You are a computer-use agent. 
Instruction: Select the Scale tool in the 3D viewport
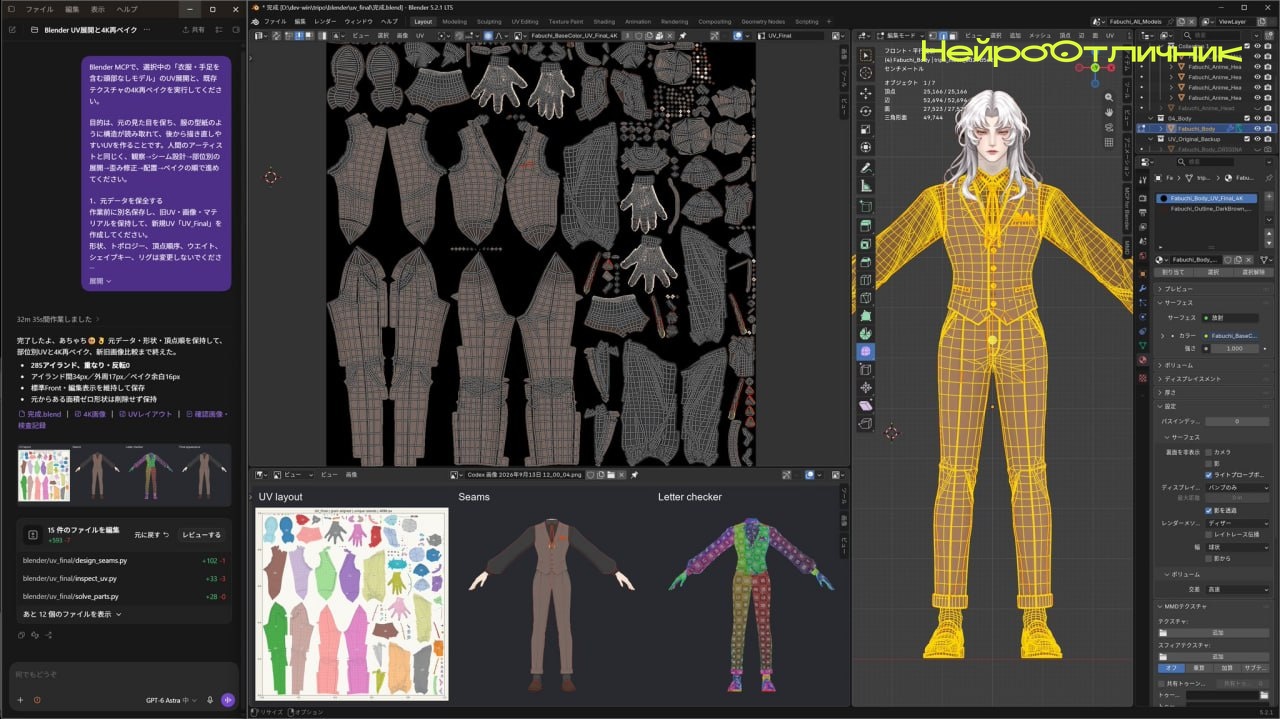coord(866,130)
